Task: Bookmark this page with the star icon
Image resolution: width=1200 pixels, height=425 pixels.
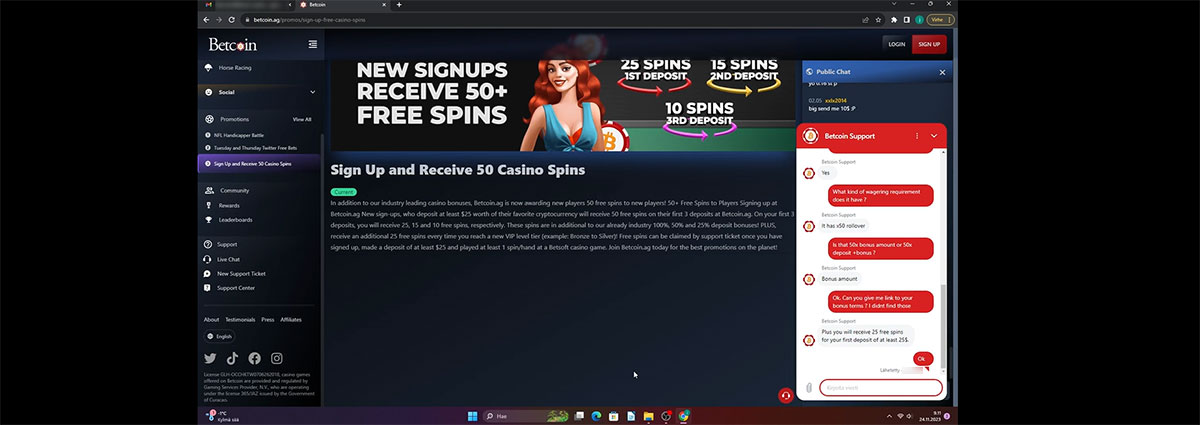Action: (878, 19)
